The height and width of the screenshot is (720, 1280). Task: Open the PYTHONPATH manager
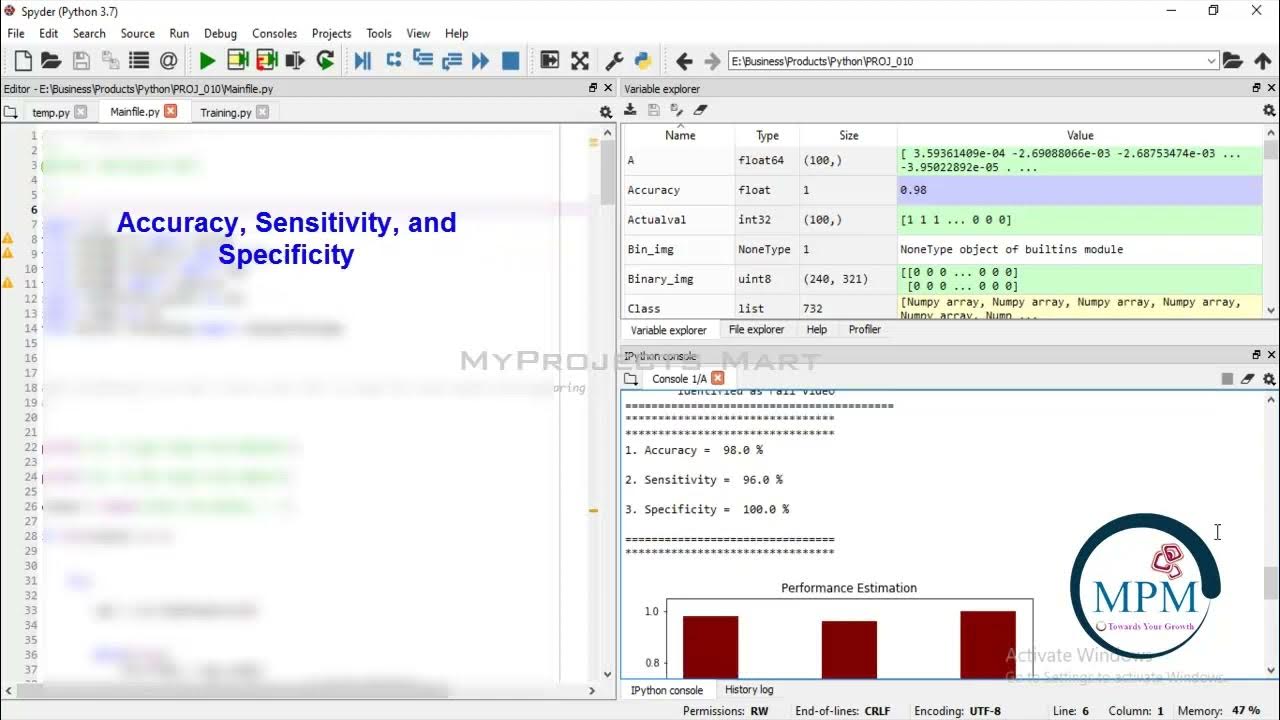pyautogui.click(x=643, y=61)
